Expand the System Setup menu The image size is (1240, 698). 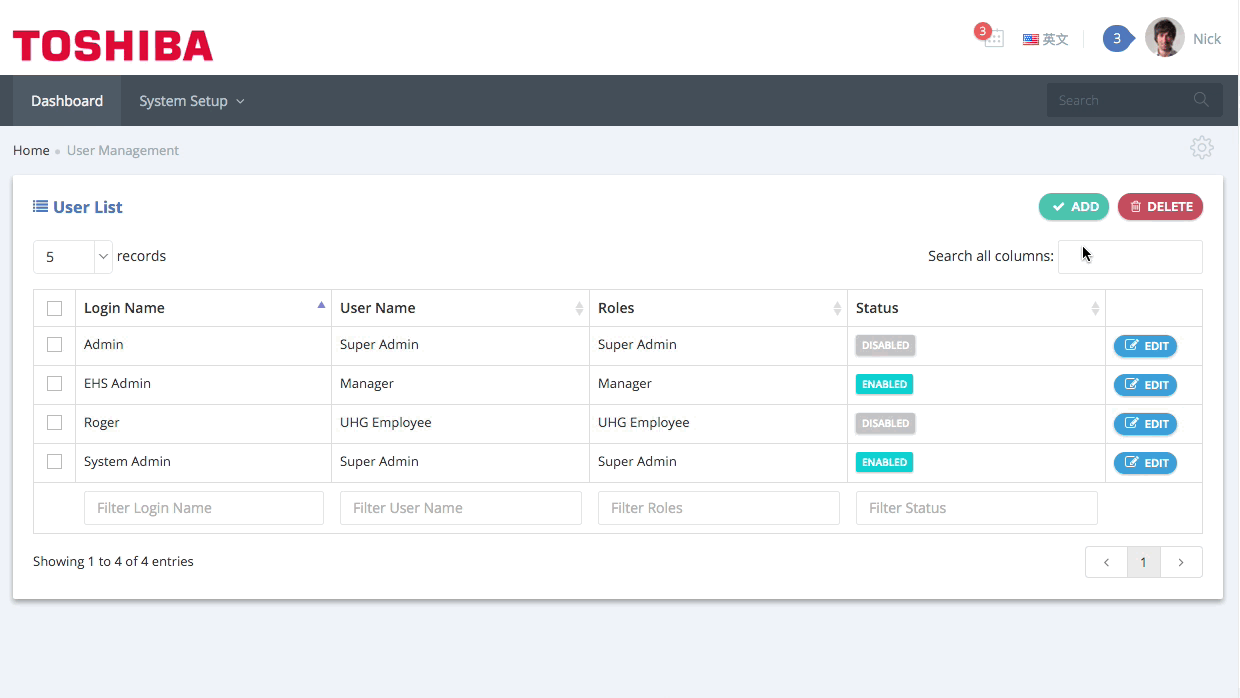pyautogui.click(x=191, y=101)
